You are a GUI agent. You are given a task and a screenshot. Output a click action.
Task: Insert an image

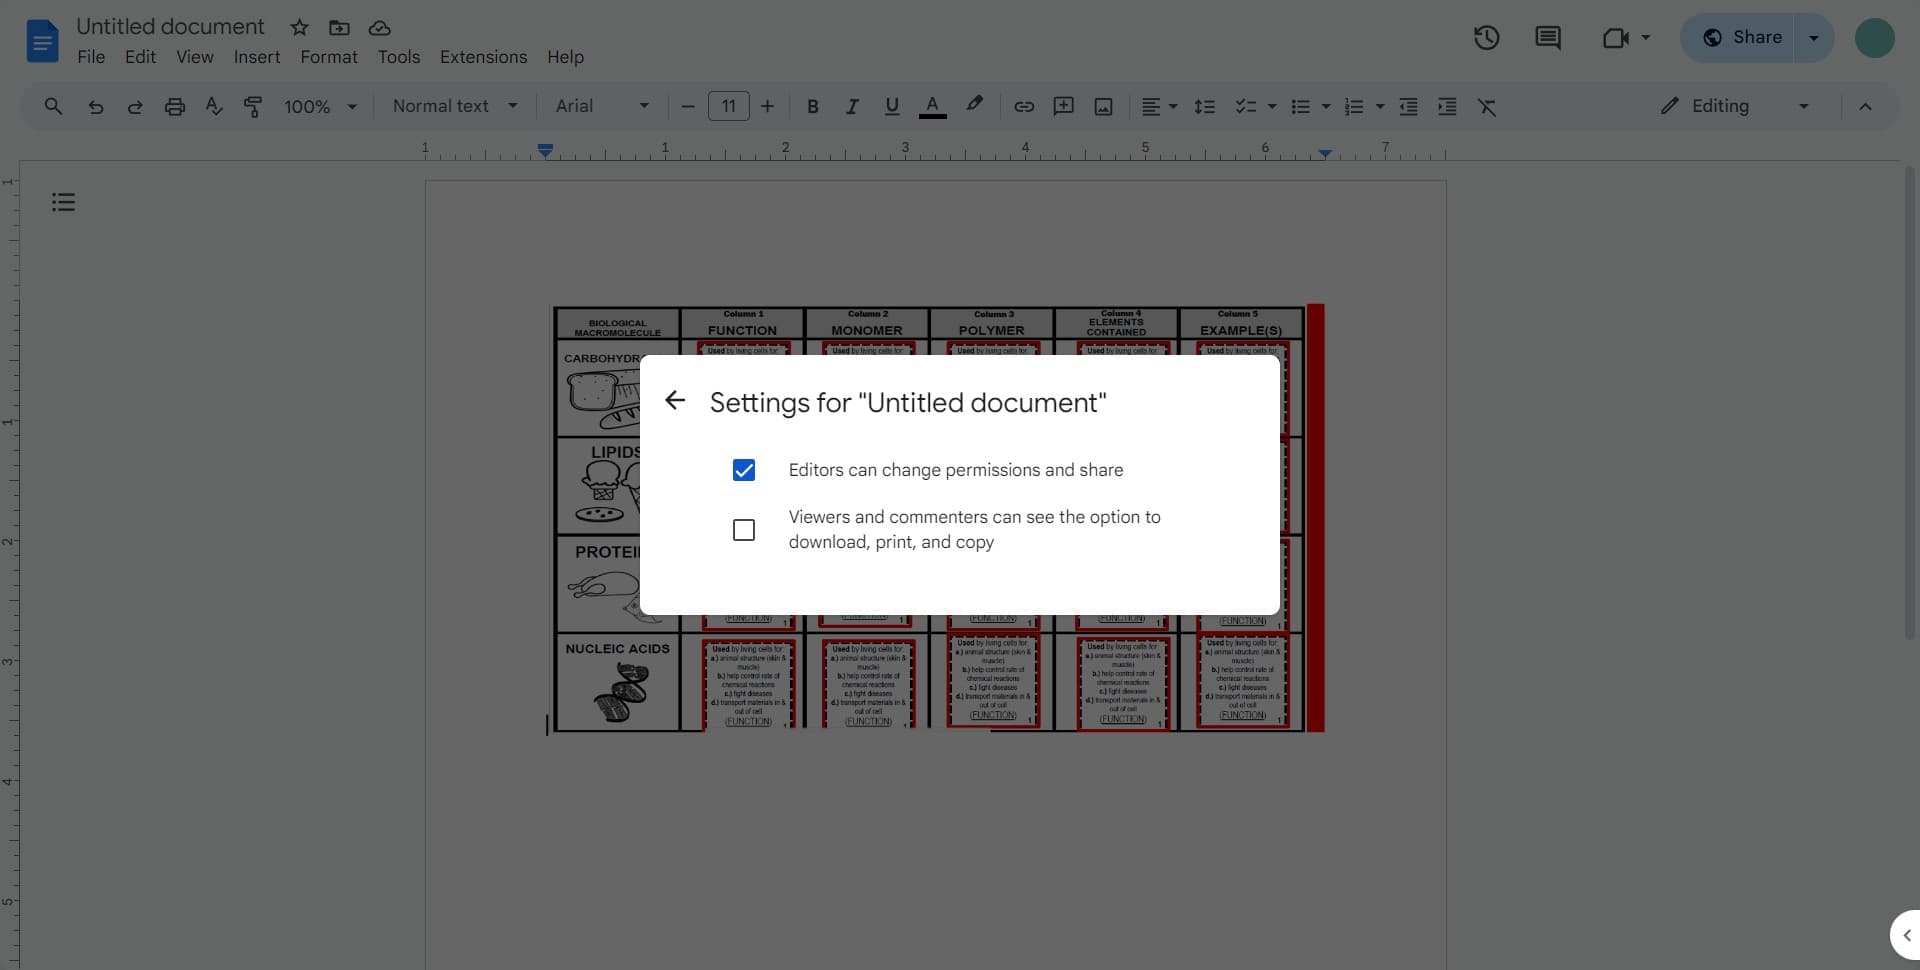(1102, 106)
